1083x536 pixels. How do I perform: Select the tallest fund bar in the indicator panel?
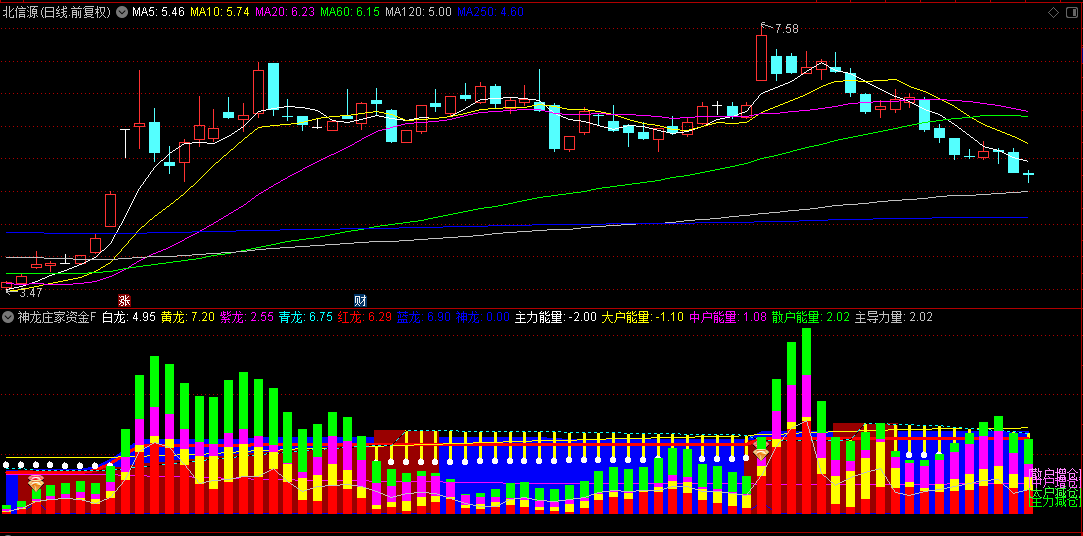coord(806,421)
